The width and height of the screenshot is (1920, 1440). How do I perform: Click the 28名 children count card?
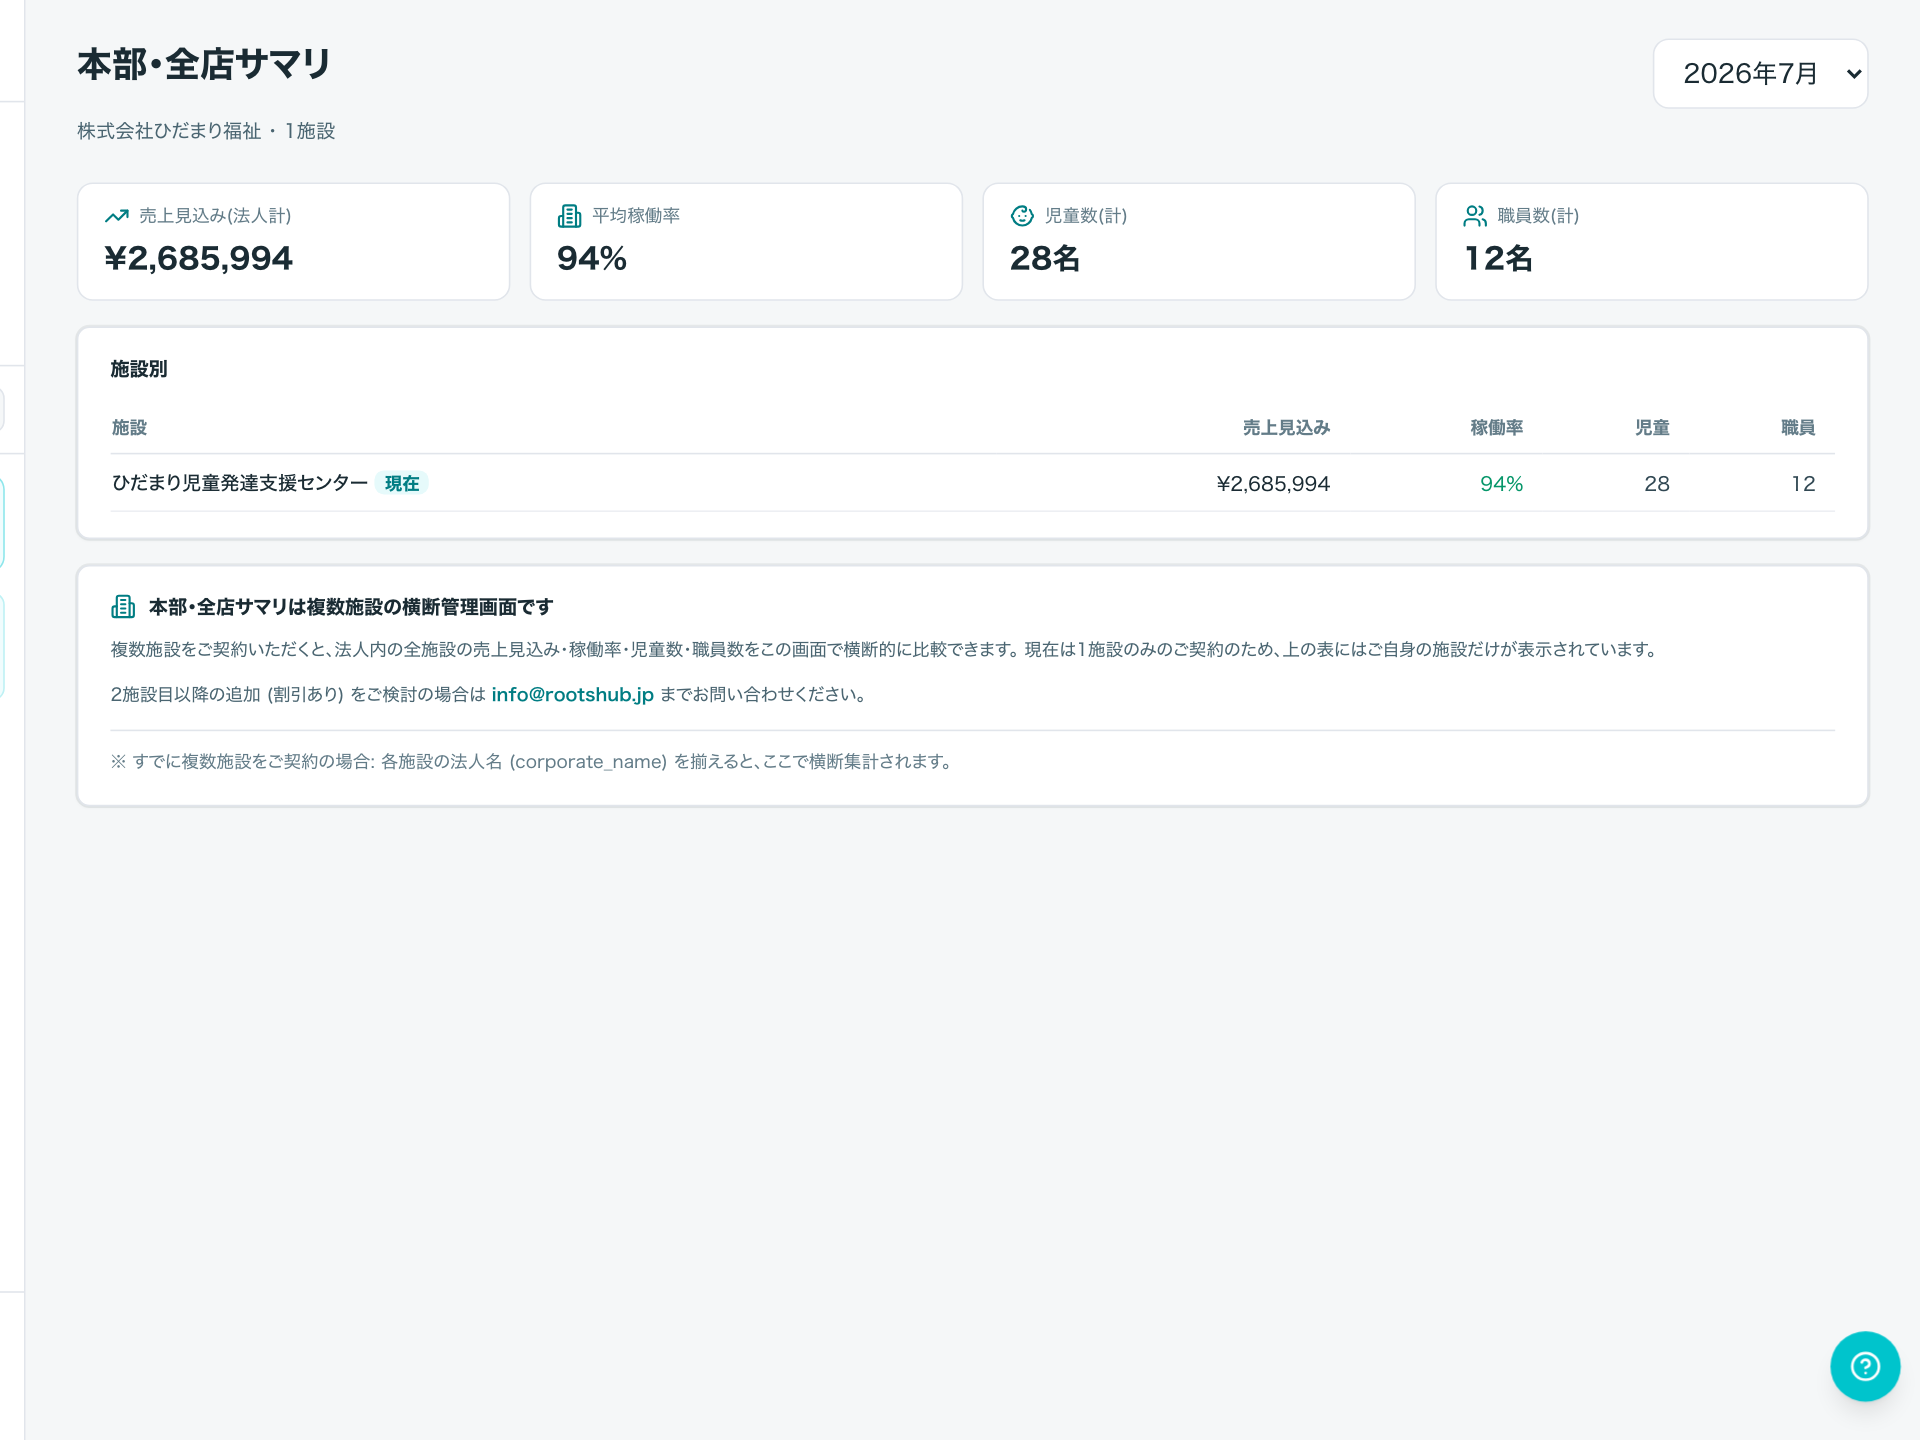tap(1199, 241)
